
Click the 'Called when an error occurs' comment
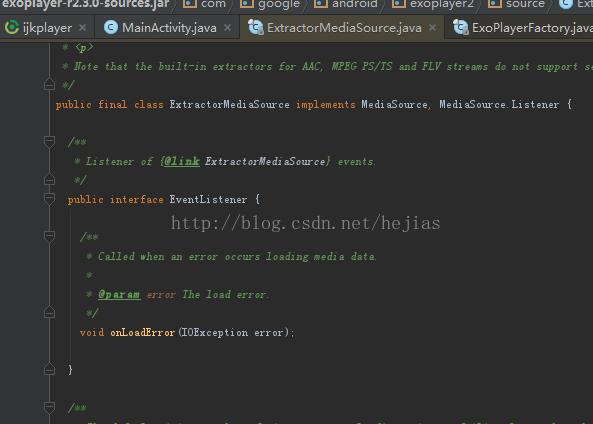237,256
